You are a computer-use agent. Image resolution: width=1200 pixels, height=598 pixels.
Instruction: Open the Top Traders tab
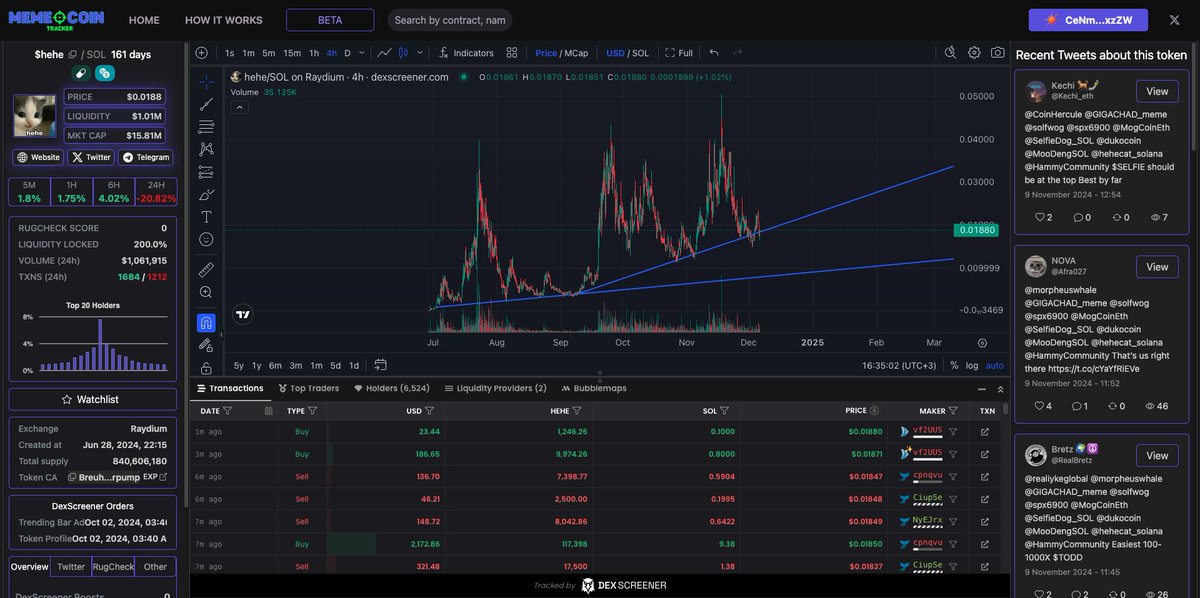(308, 388)
